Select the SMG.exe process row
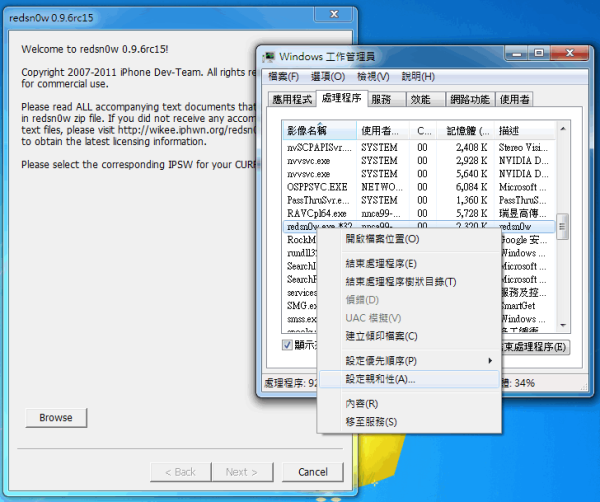 click(302, 306)
